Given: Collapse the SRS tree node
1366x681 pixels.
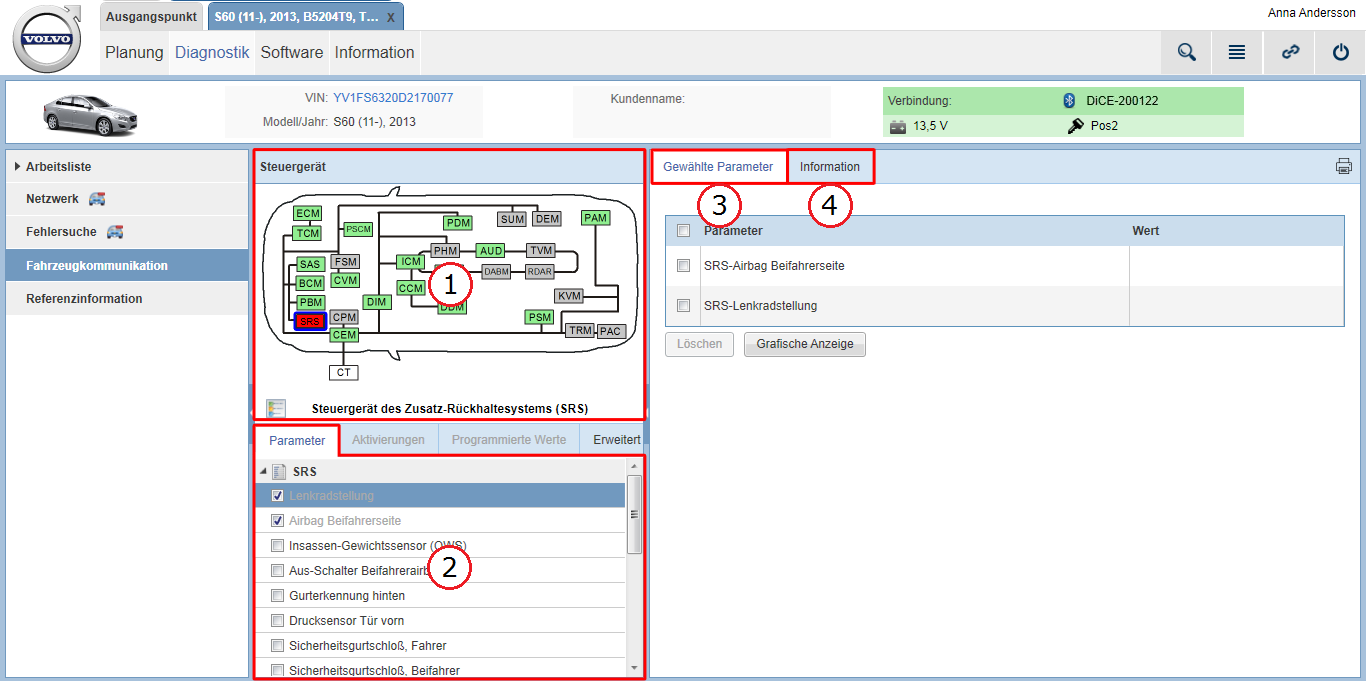Looking at the screenshot, I should pos(263,471).
